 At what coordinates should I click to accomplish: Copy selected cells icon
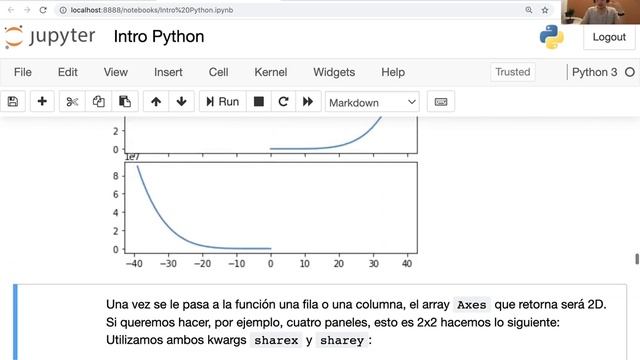(x=98, y=102)
